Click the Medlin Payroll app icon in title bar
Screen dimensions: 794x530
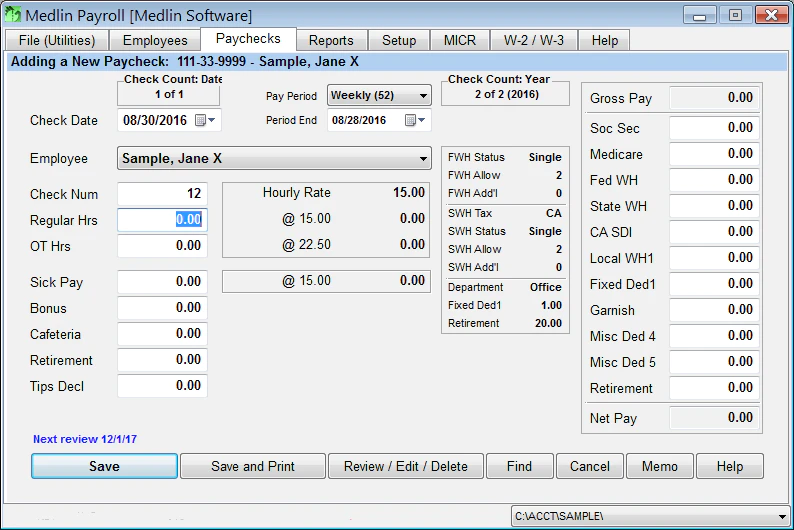pyautogui.click(x=12, y=15)
